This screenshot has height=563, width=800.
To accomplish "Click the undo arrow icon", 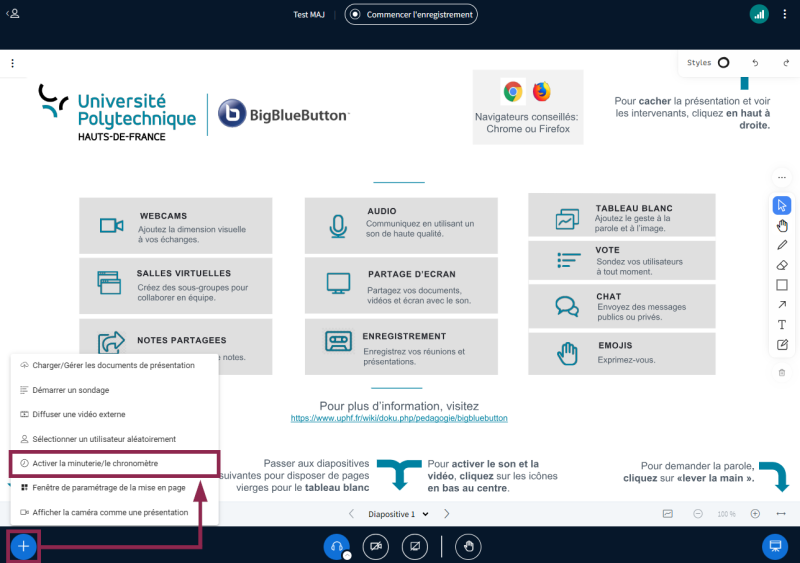I will coord(755,63).
